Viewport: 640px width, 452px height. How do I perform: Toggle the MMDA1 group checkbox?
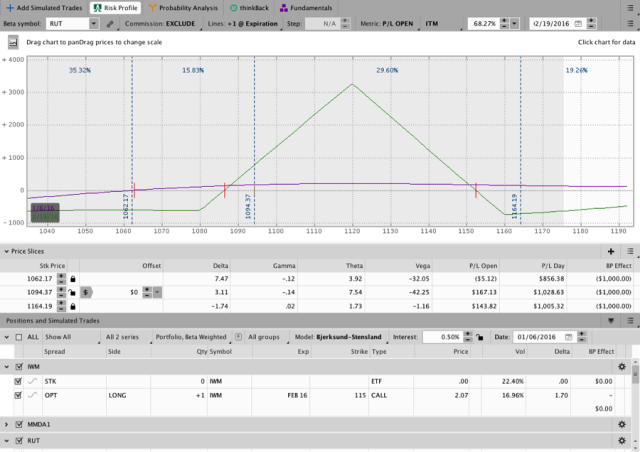pyautogui.click(x=19, y=425)
